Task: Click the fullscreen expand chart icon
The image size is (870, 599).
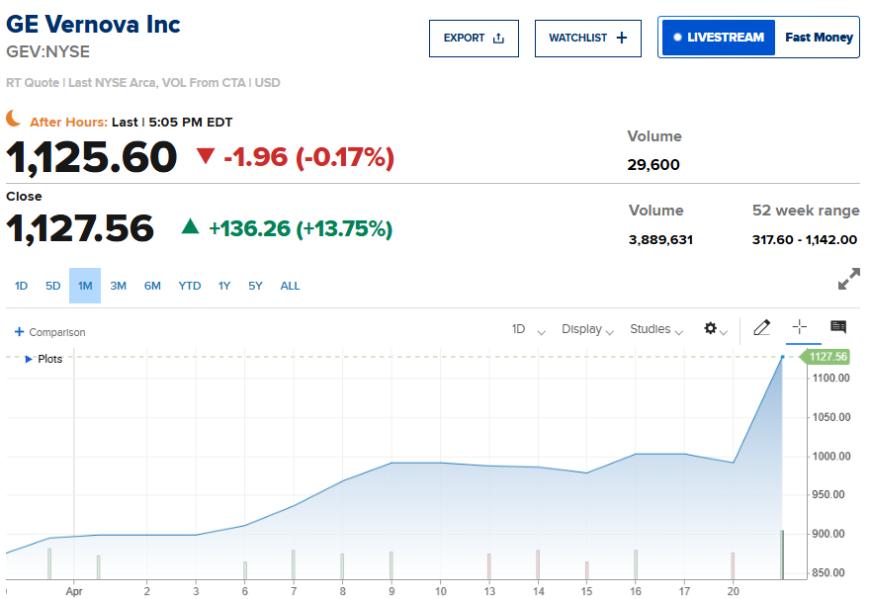Action: (x=849, y=280)
